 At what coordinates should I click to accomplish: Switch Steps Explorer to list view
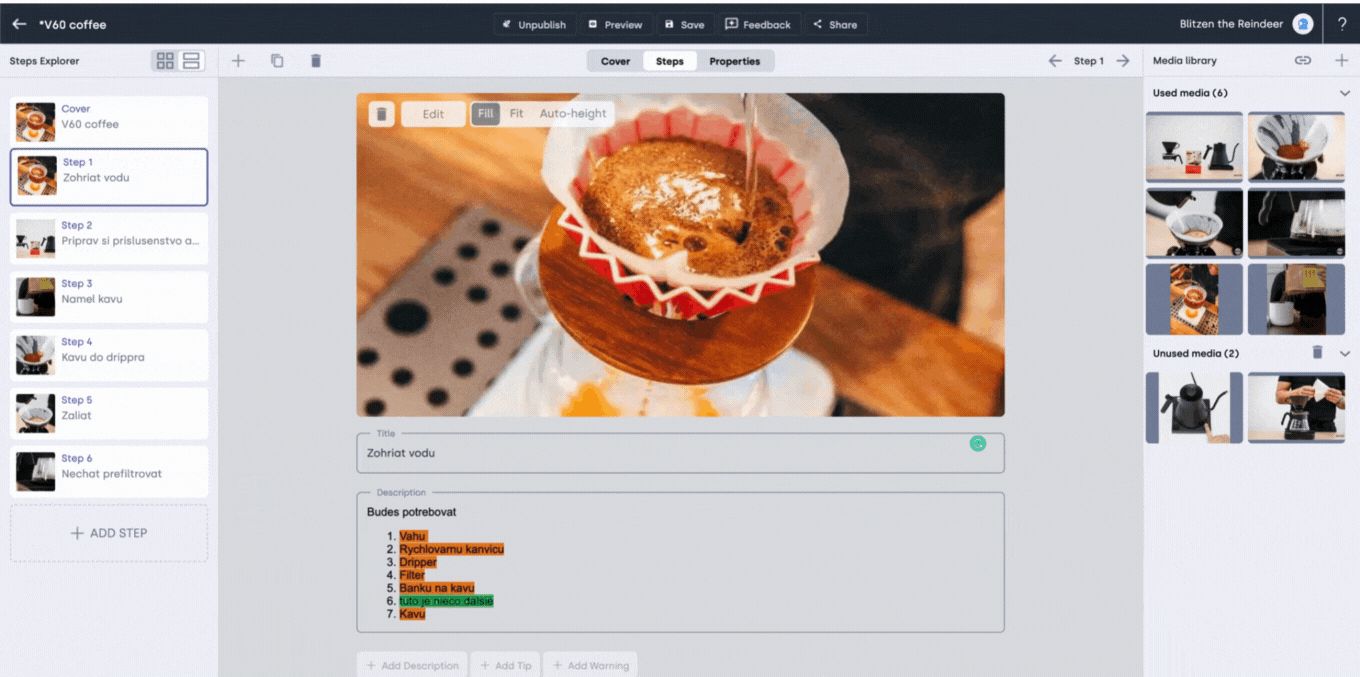coord(191,61)
